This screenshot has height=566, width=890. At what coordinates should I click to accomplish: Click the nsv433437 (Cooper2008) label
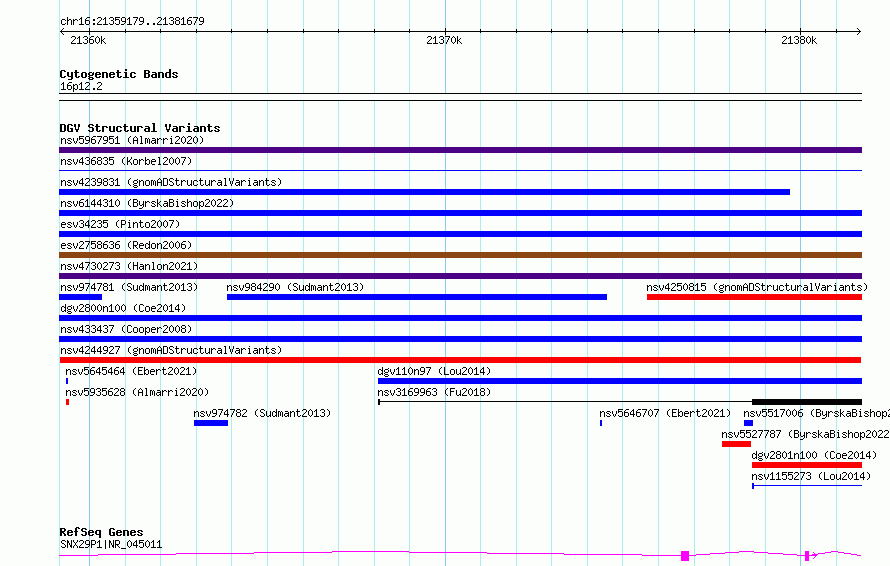pyautogui.click(x=126, y=329)
